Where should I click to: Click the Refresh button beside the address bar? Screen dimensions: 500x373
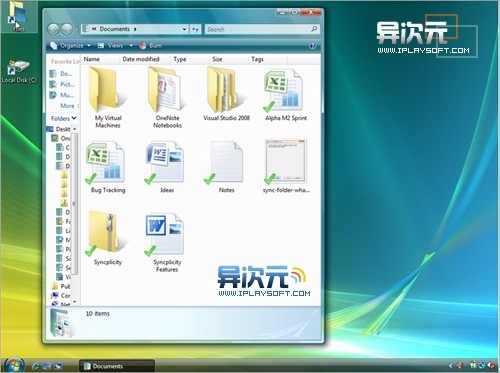pos(195,29)
